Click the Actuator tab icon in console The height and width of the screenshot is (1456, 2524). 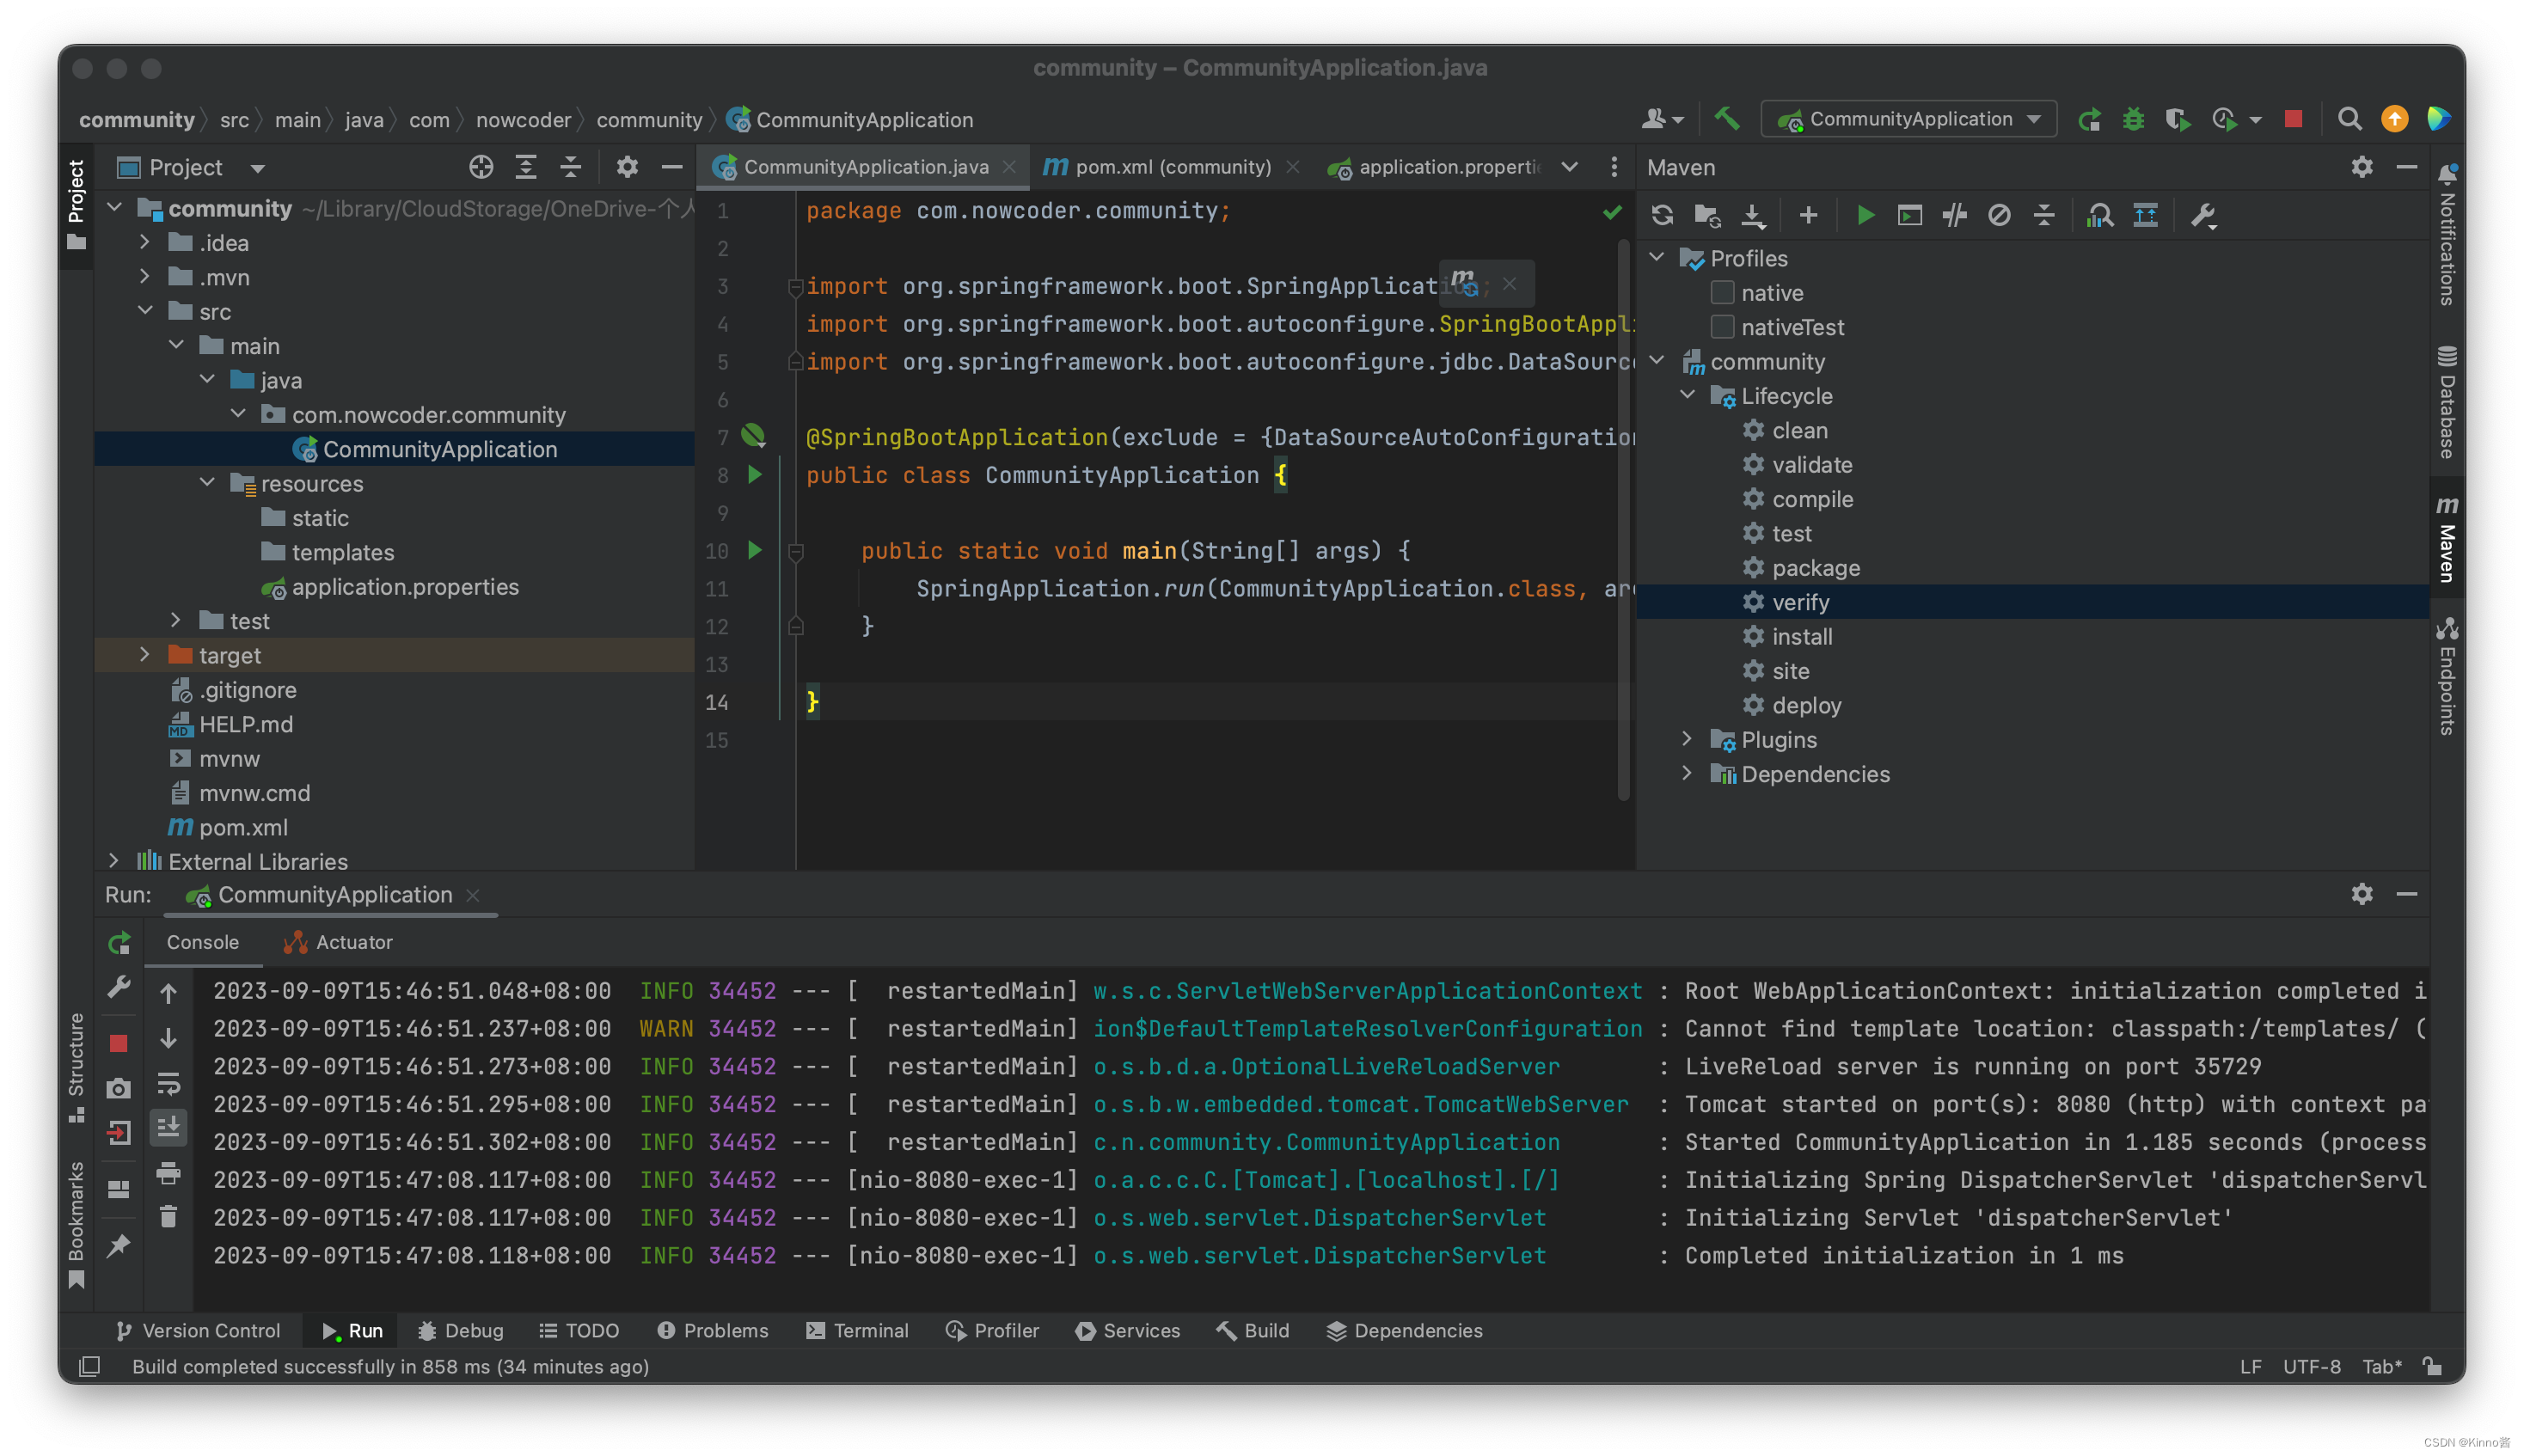[x=291, y=941]
